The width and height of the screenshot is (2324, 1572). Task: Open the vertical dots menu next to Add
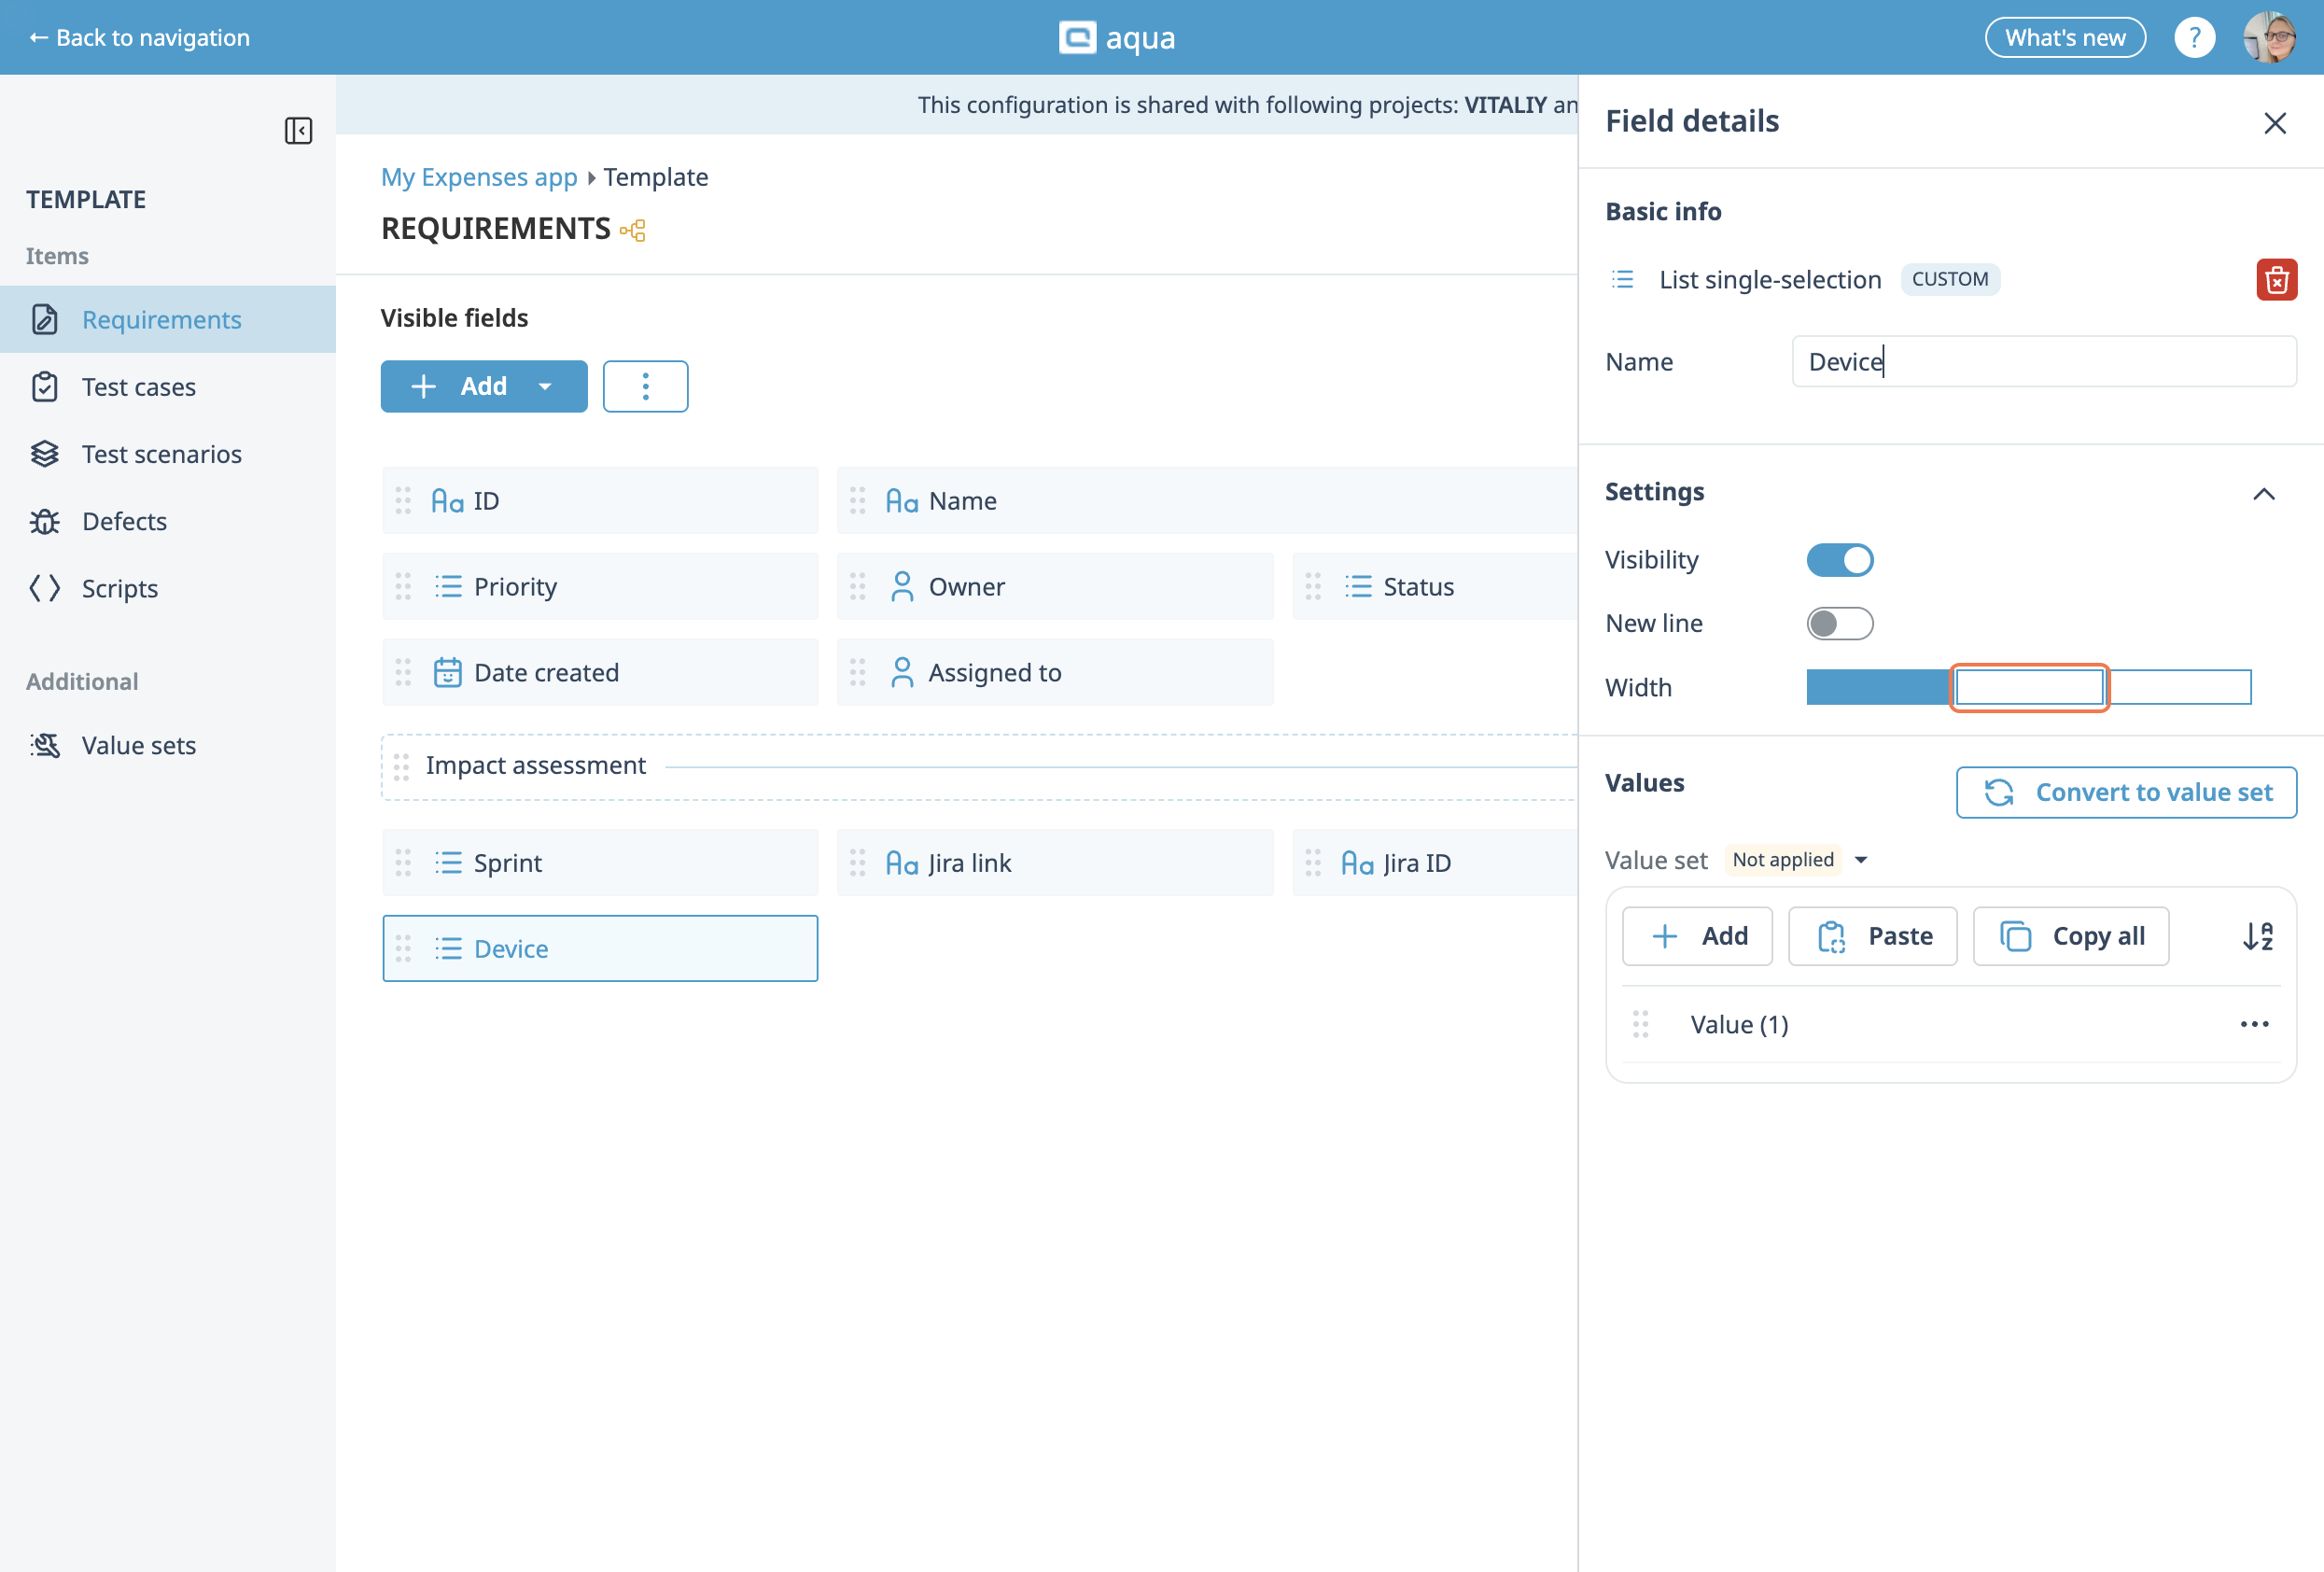point(645,386)
